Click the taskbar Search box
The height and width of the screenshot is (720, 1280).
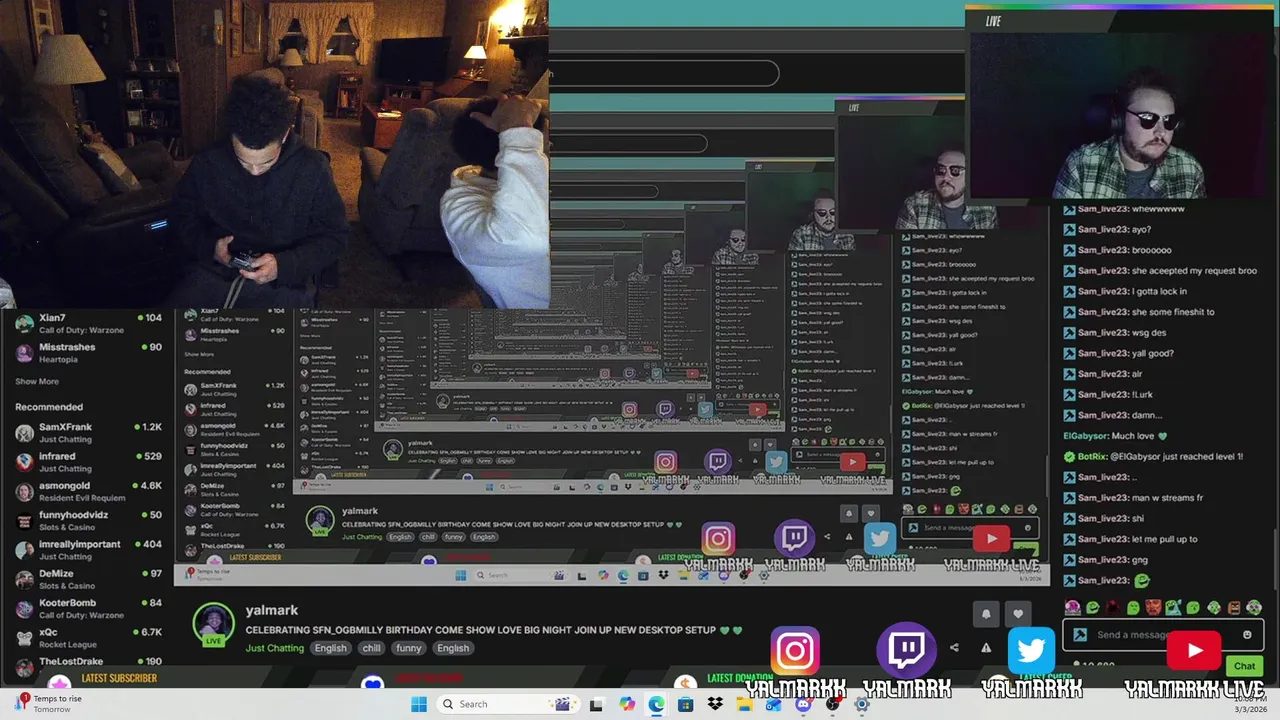507,704
